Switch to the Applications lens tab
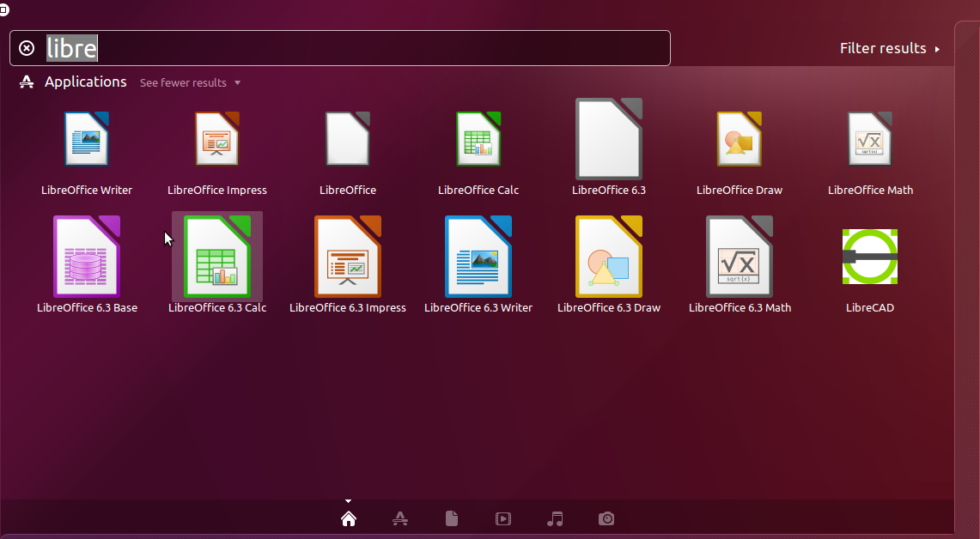The image size is (980, 539). 400,518
